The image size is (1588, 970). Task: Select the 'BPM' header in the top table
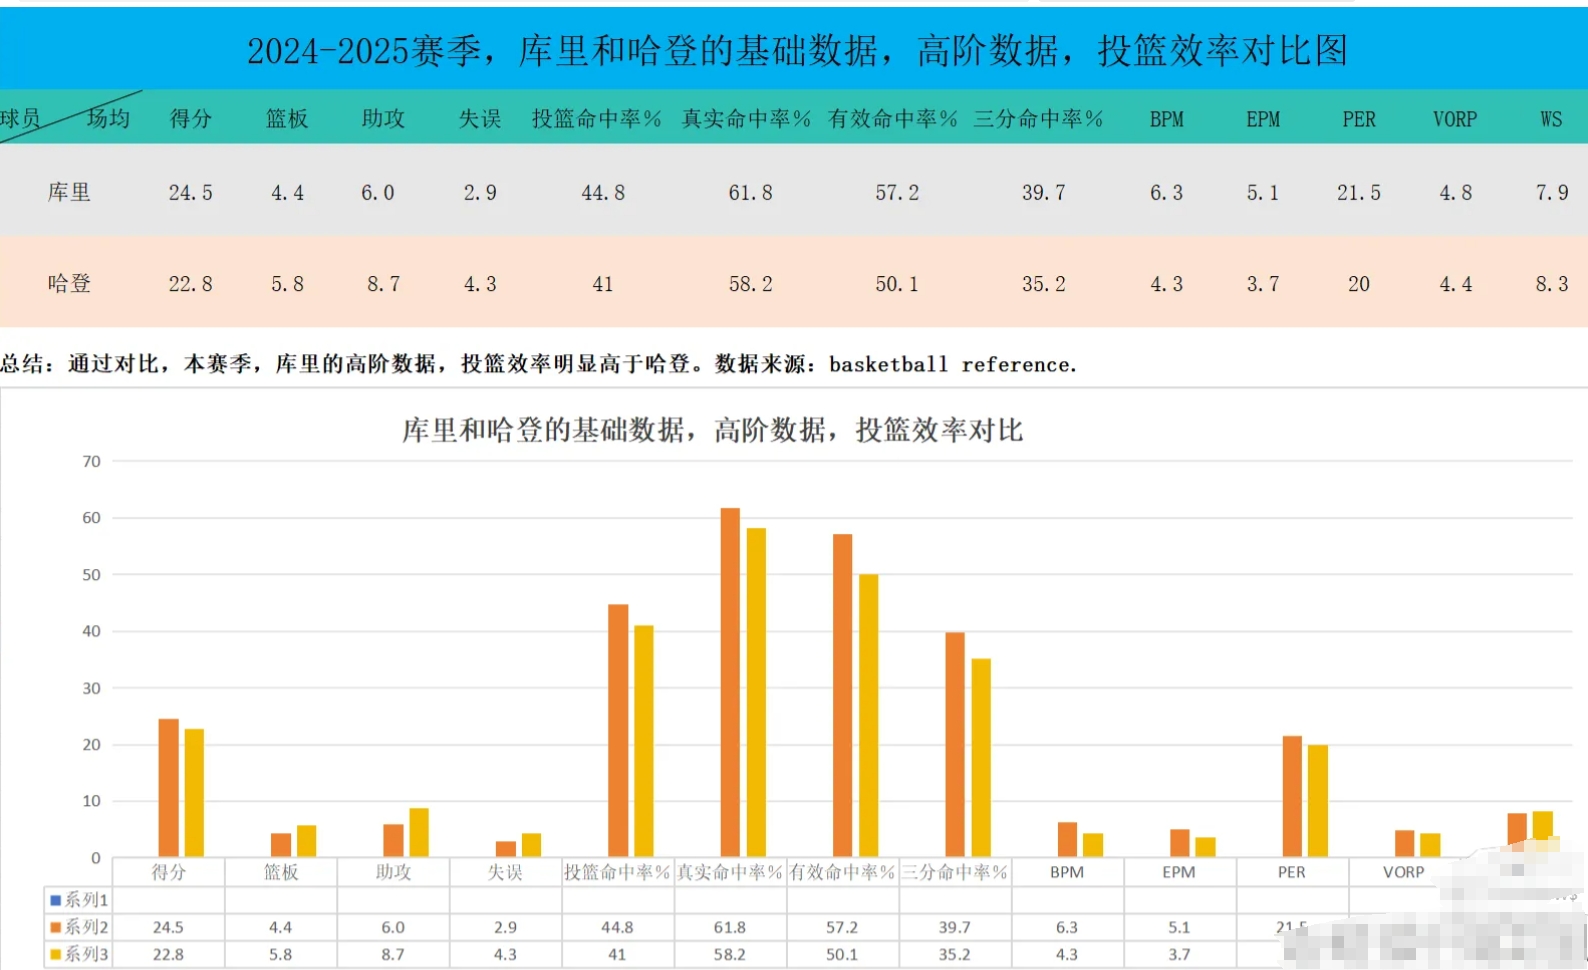pyautogui.click(x=1166, y=119)
